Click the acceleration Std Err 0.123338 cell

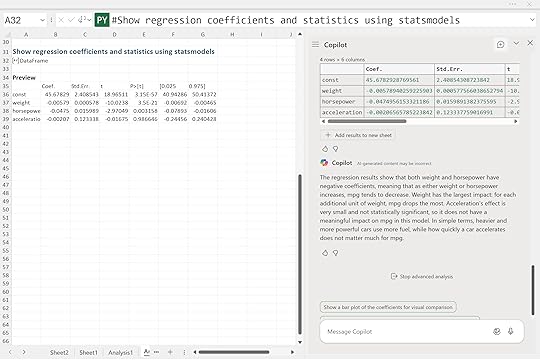[85, 119]
